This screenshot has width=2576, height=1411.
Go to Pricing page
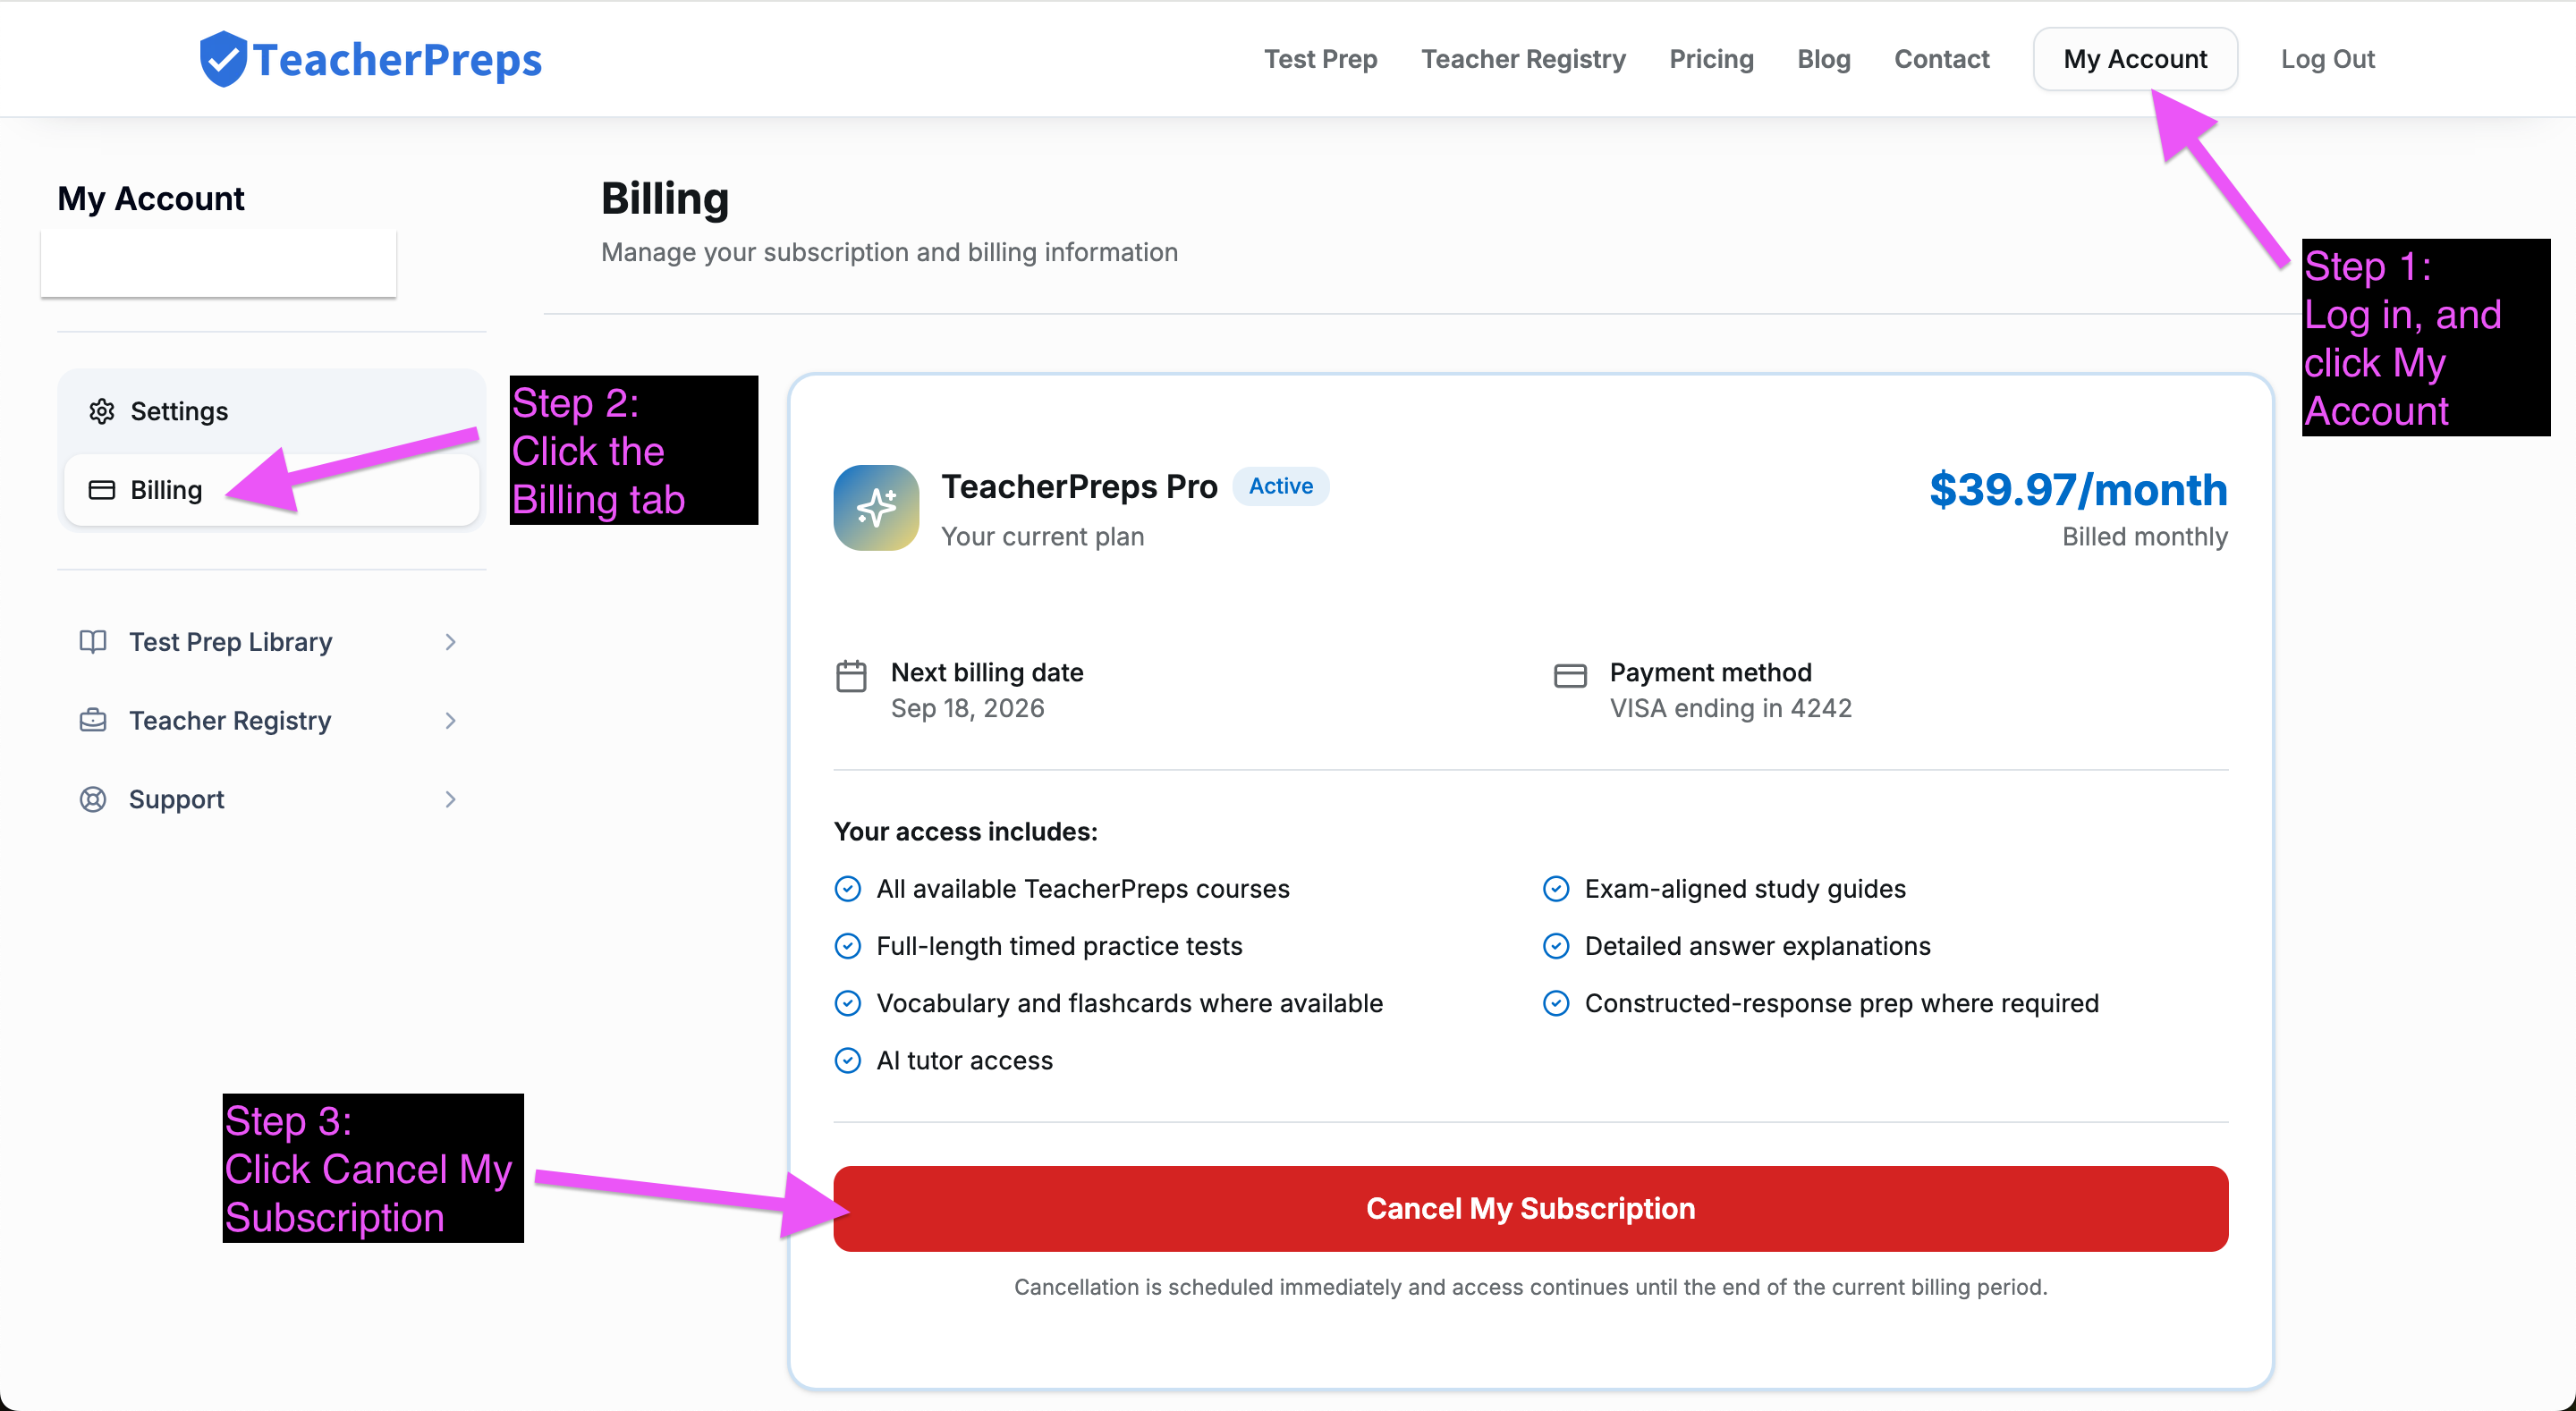[x=1711, y=59]
